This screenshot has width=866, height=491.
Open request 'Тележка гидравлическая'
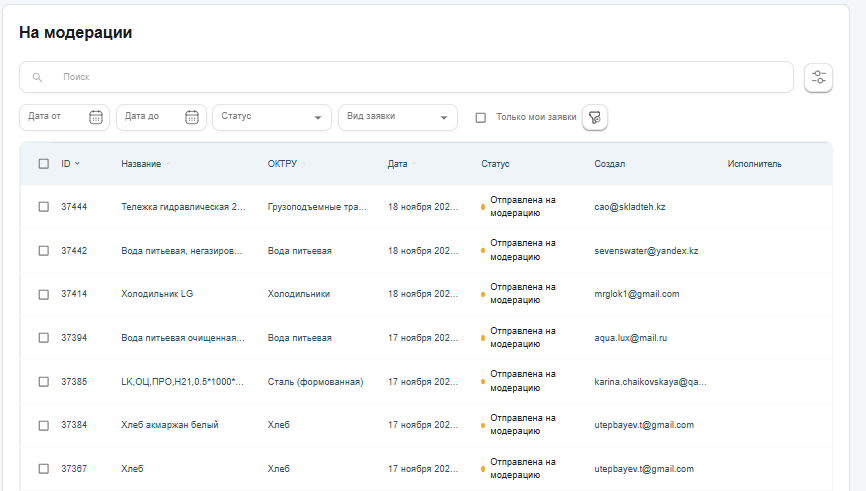coord(182,207)
